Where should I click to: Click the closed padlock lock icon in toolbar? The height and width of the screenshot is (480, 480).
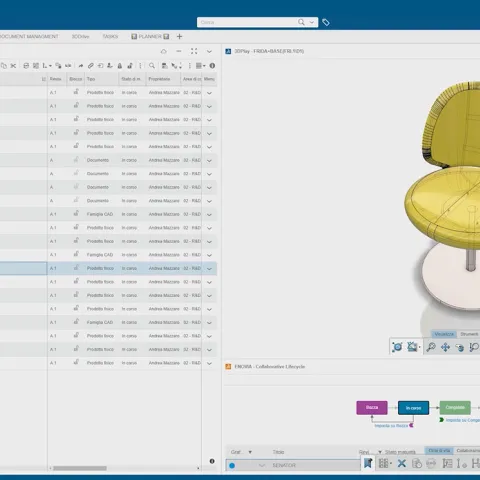[120, 66]
